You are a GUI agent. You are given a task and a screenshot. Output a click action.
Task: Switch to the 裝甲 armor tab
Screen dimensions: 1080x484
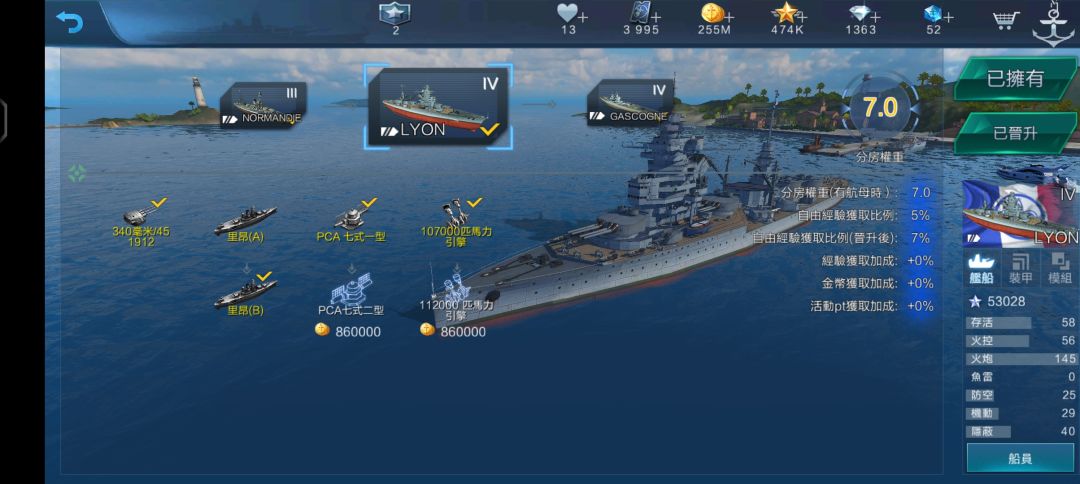(1020, 269)
